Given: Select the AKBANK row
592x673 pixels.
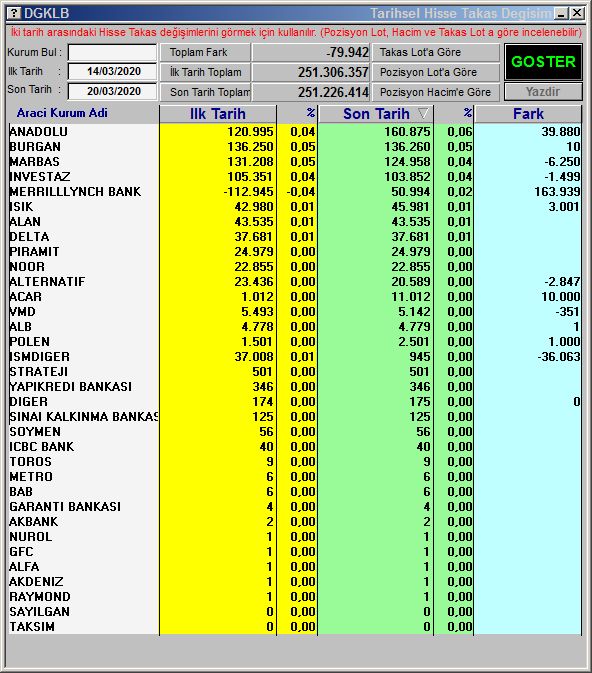Looking at the screenshot, I should tap(295, 521).
